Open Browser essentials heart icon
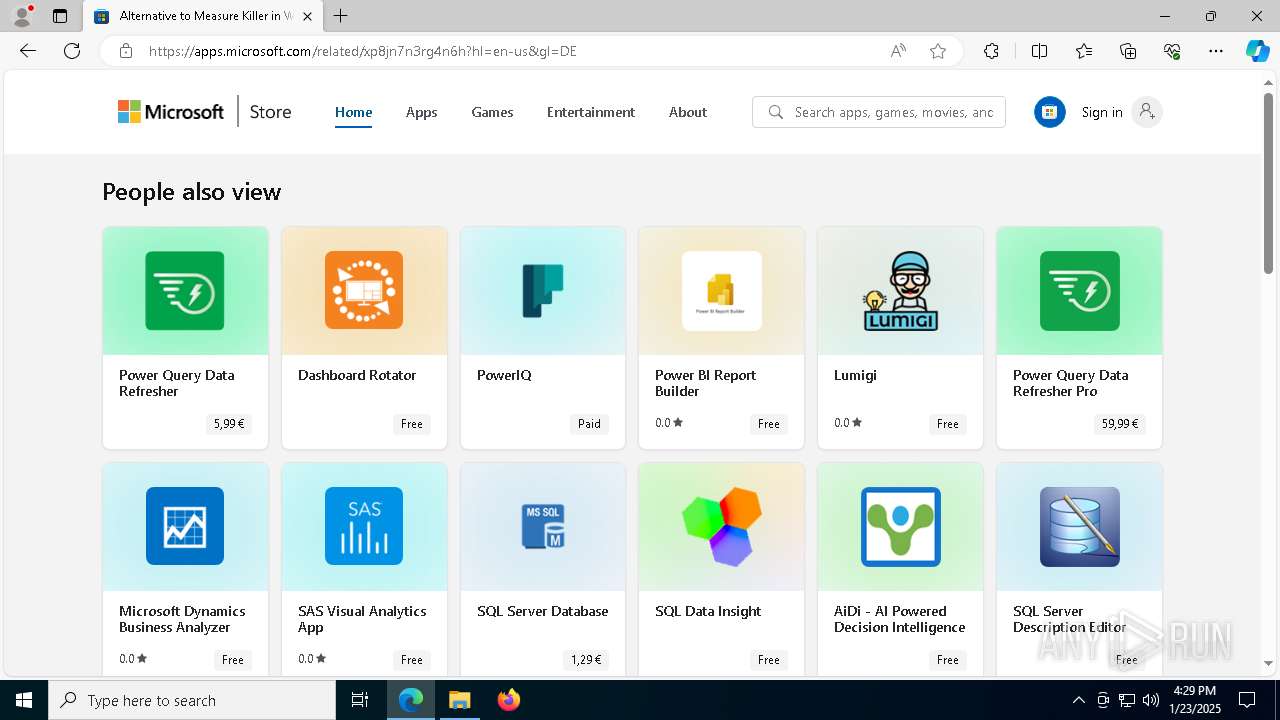This screenshot has height=720, width=1280. [x=1172, y=51]
